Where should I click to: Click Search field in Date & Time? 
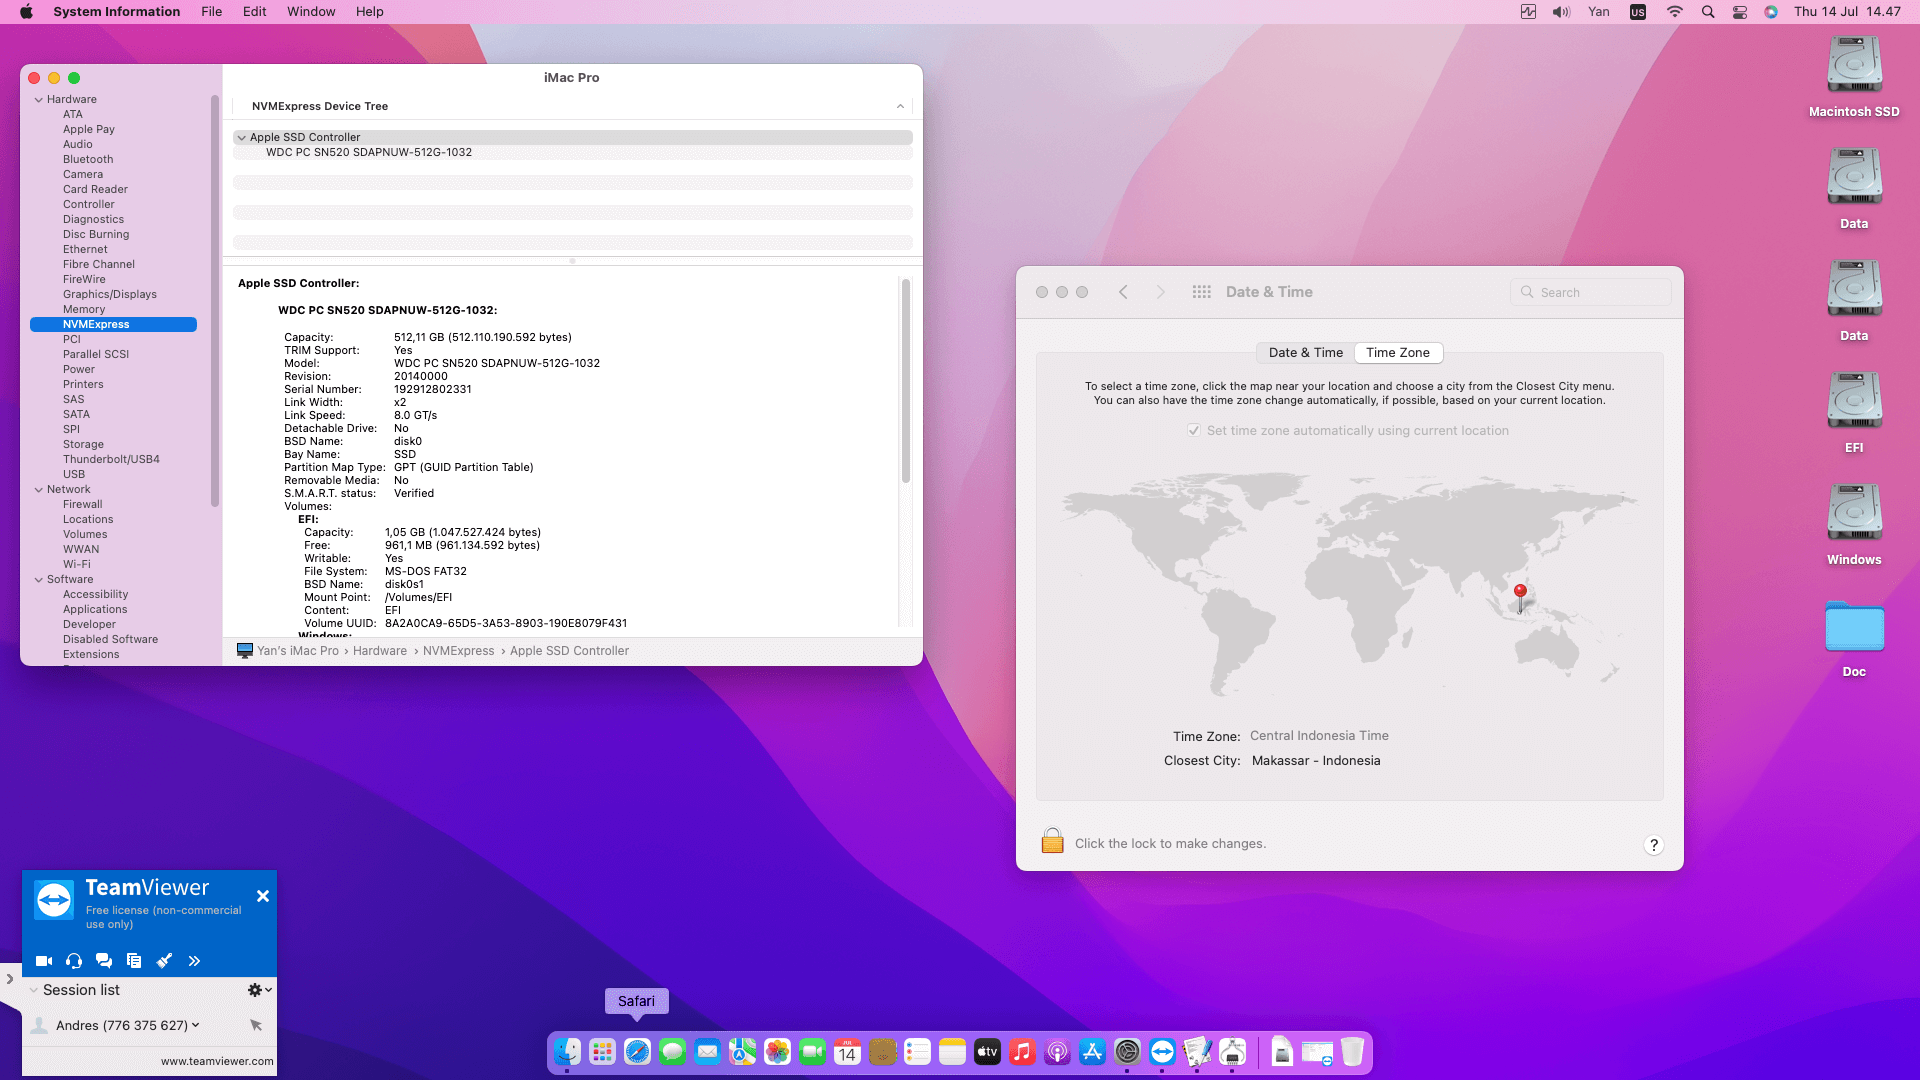click(x=1590, y=292)
